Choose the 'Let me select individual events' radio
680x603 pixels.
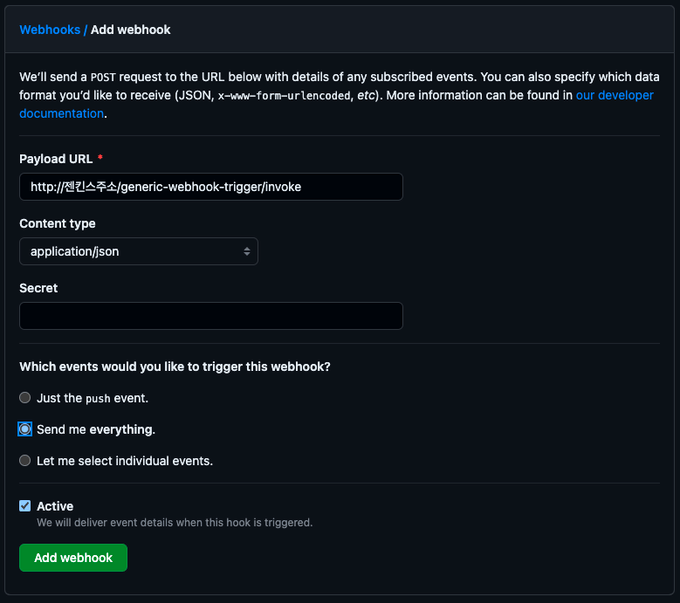click(x=25, y=461)
